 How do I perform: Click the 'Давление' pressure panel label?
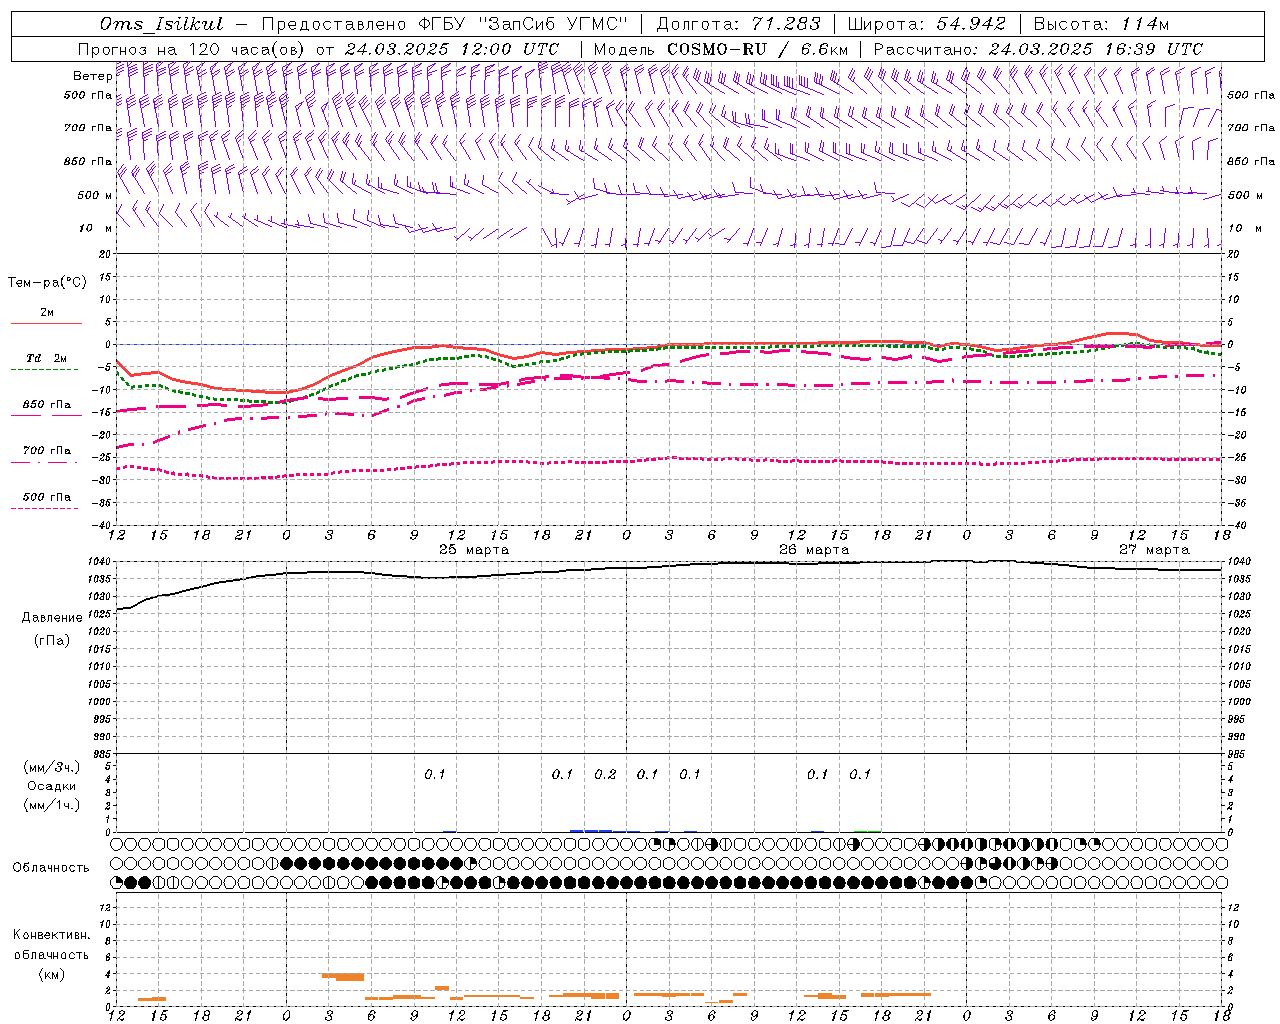click(x=52, y=618)
